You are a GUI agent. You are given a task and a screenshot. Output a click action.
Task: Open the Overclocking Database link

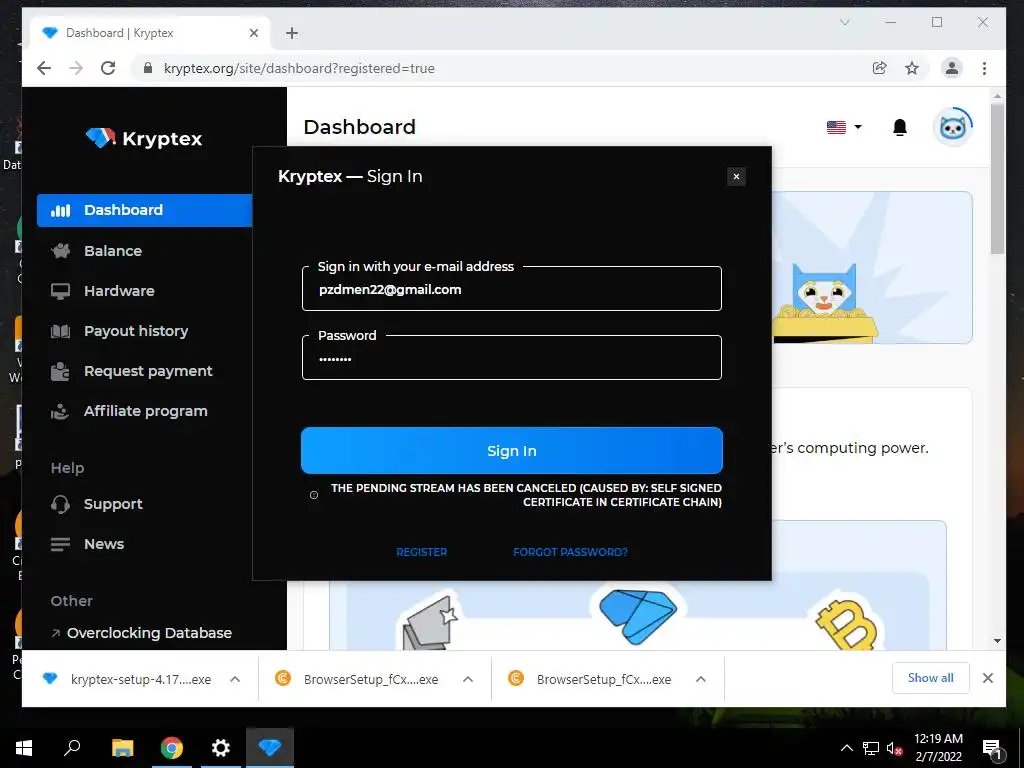pyautogui.click(x=142, y=633)
